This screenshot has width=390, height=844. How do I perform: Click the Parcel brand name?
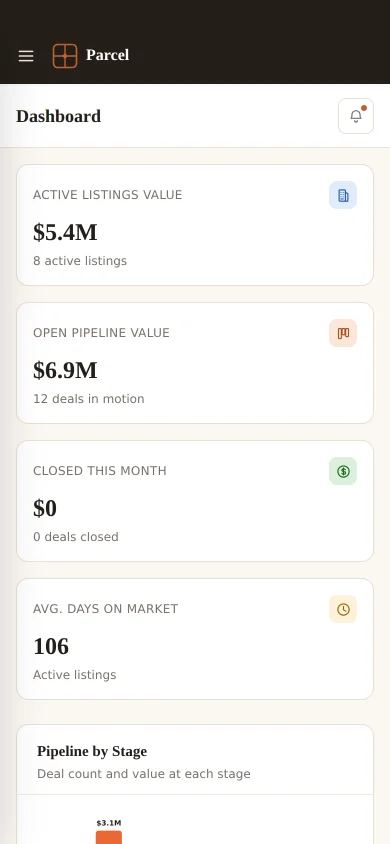coord(108,55)
